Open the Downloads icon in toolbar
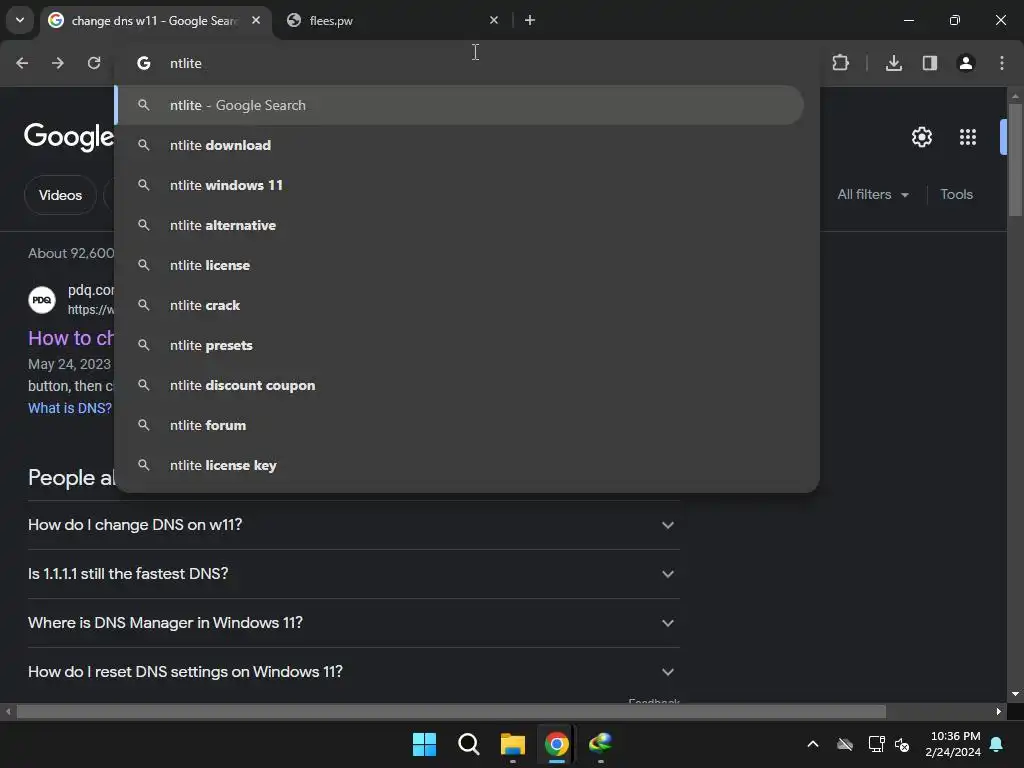 pos(894,63)
